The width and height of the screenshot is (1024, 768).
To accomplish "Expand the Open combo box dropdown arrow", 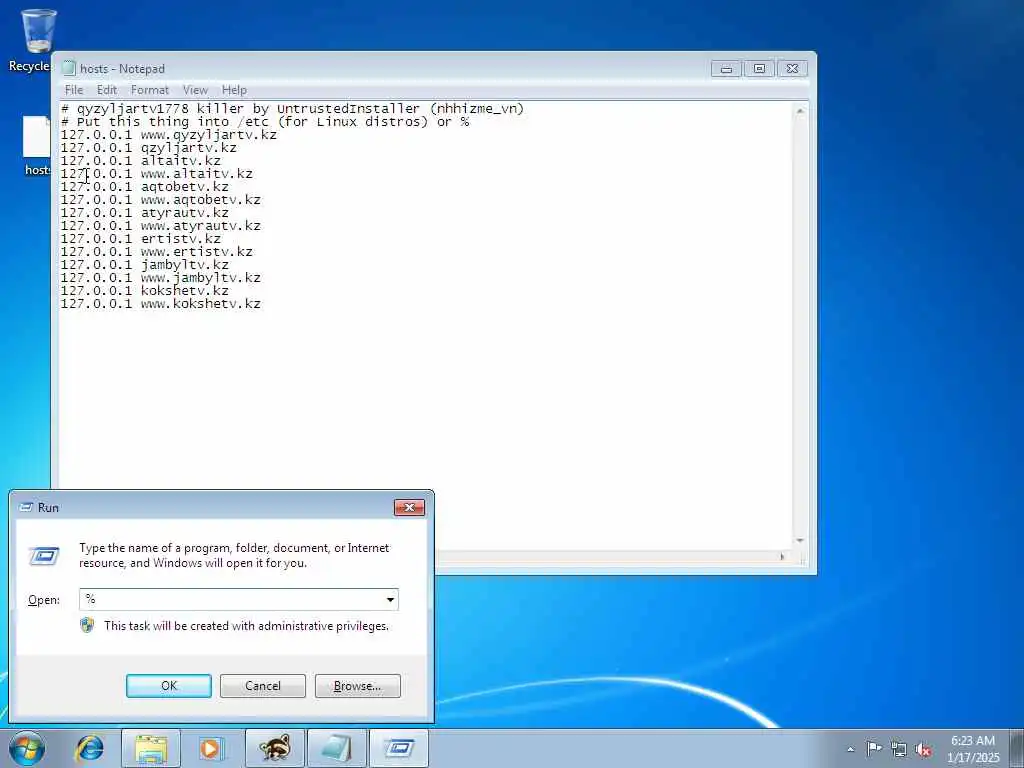I will tap(390, 600).
